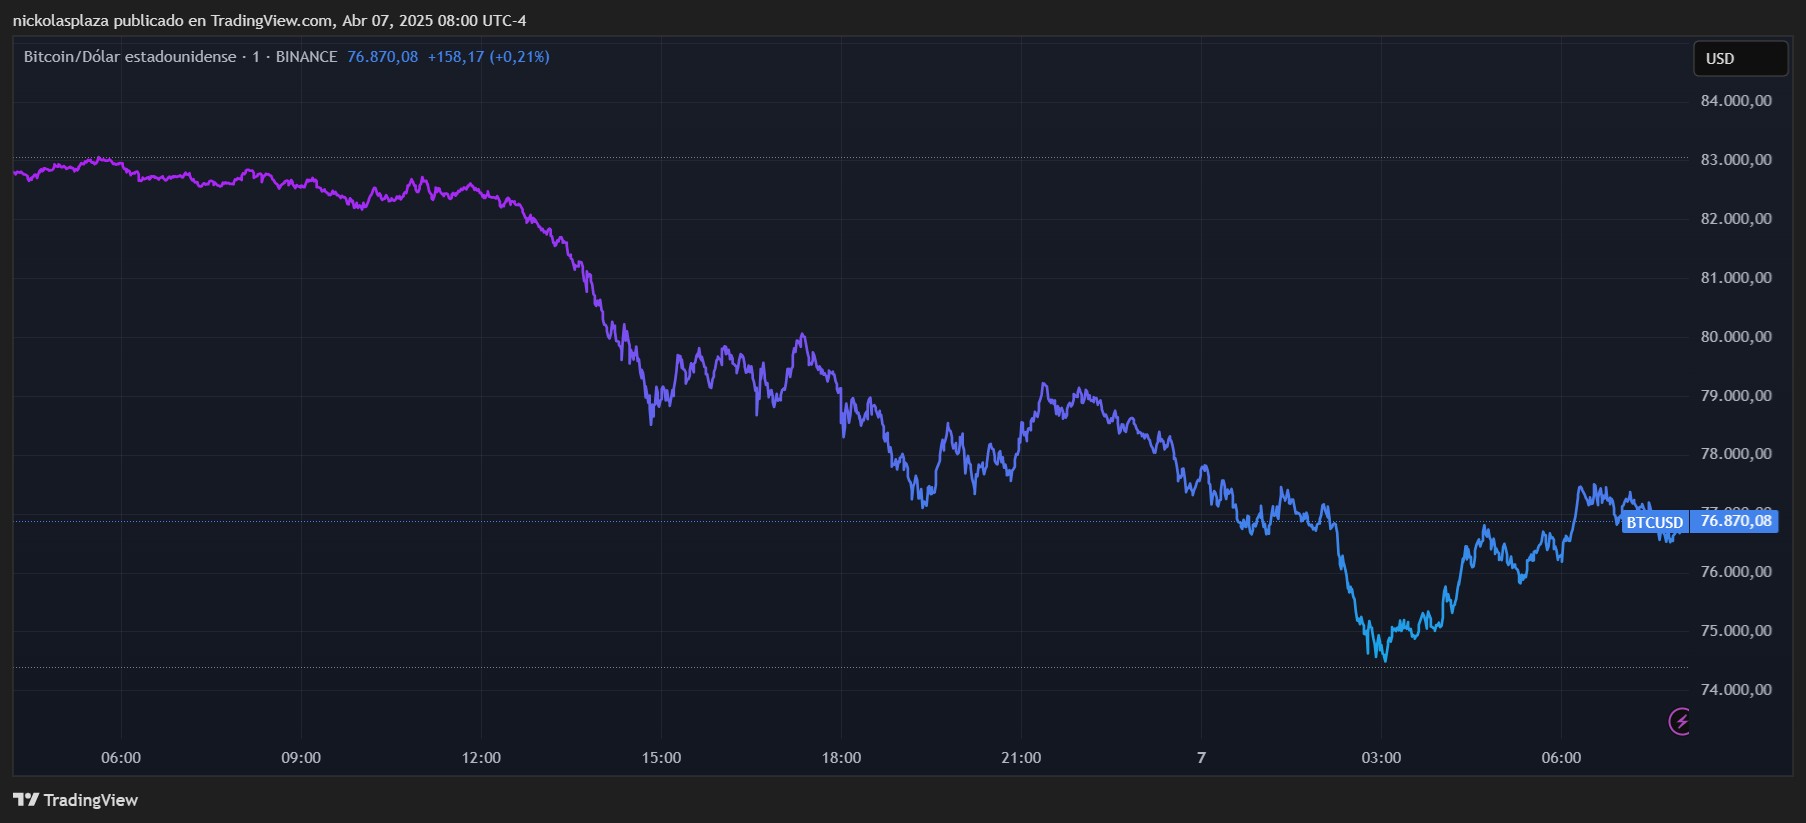Click the TradingView logo icon

26,799
